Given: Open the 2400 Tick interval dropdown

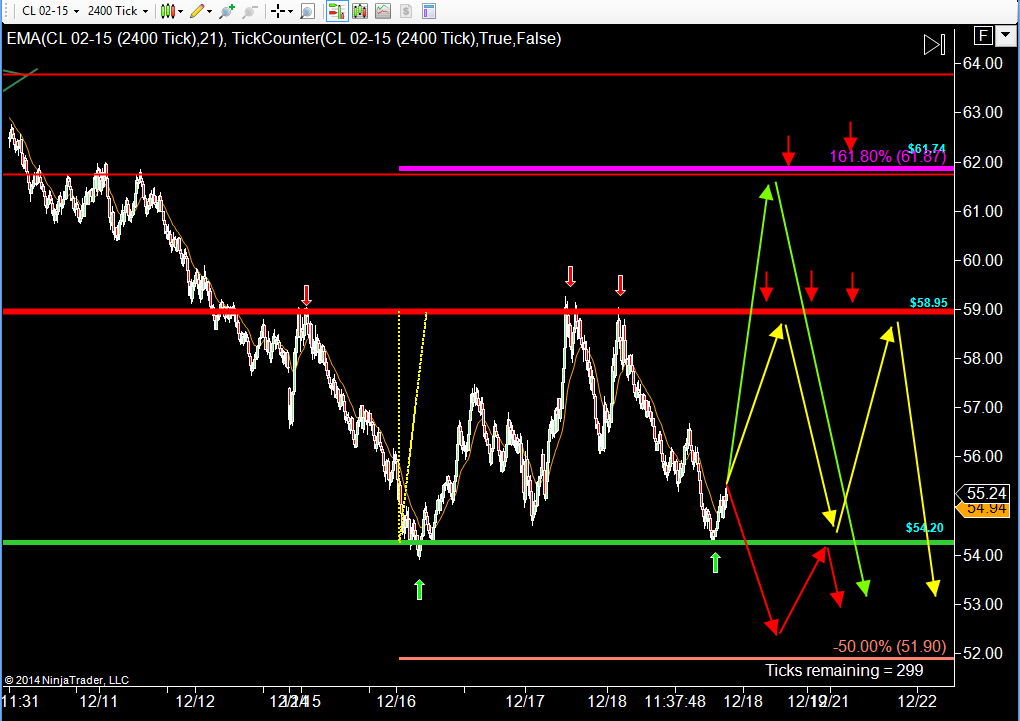Looking at the screenshot, I should [118, 11].
